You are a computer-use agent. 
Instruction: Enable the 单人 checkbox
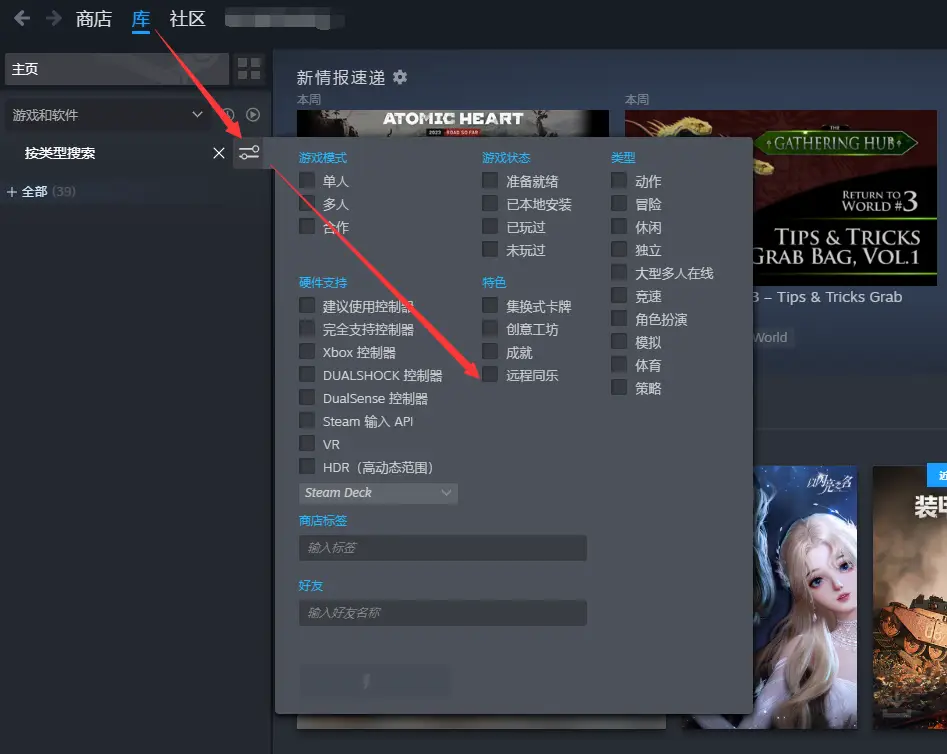pyautogui.click(x=307, y=180)
